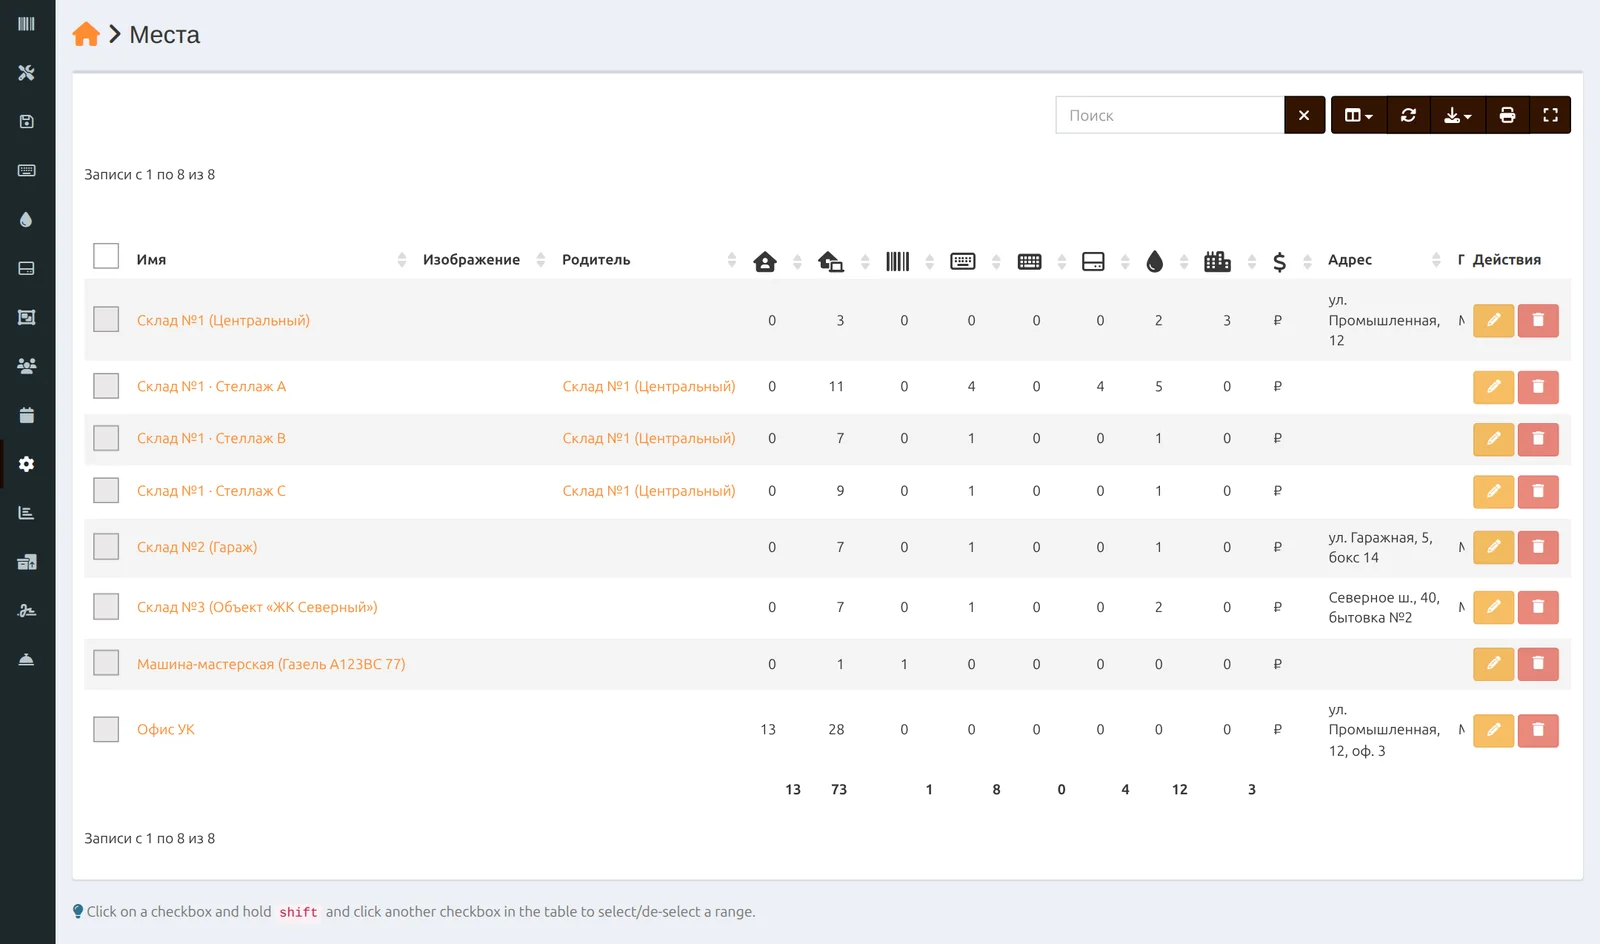This screenshot has width=1600, height=944.
Task: Sort the table by Имя column
Action: [x=151, y=260]
